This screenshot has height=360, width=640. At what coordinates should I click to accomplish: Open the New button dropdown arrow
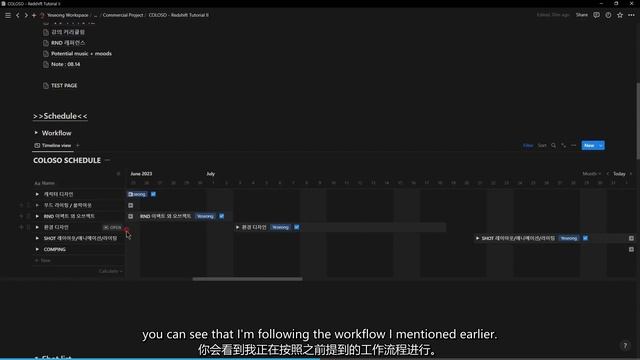[600, 145]
